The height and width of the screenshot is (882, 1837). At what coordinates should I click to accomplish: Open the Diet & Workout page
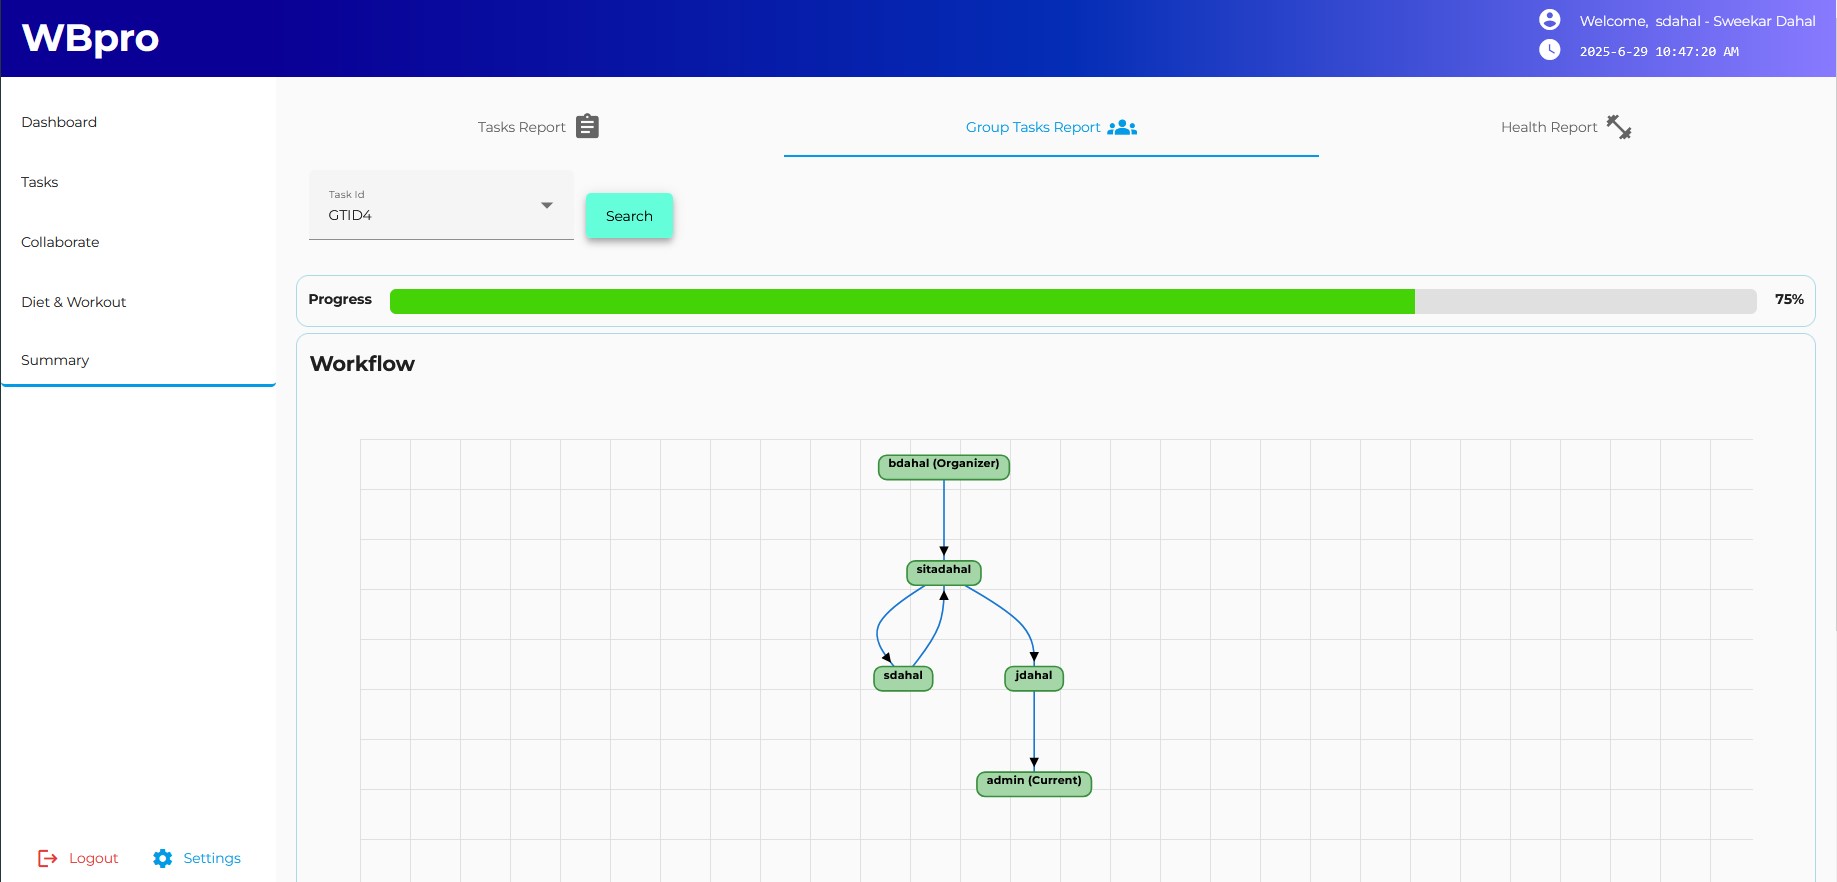pyautogui.click(x=73, y=302)
